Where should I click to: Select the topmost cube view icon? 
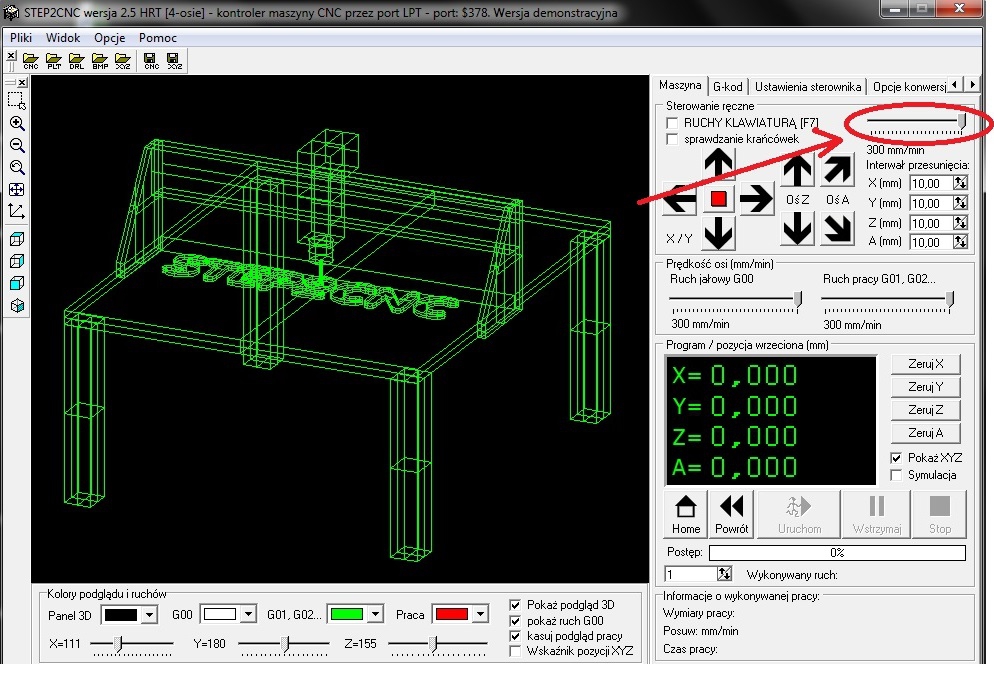17,239
